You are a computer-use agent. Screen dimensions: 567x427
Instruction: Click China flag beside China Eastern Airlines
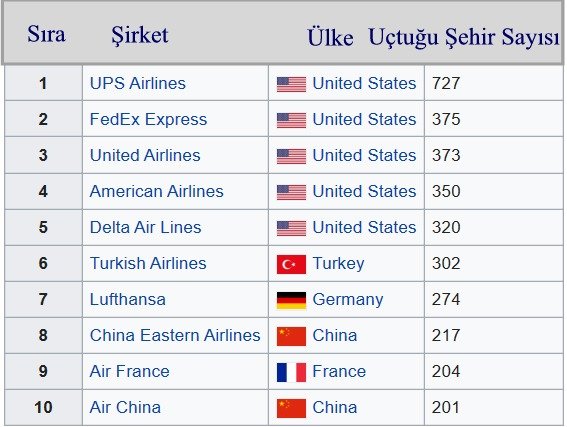pyautogui.click(x=291, y=336)
